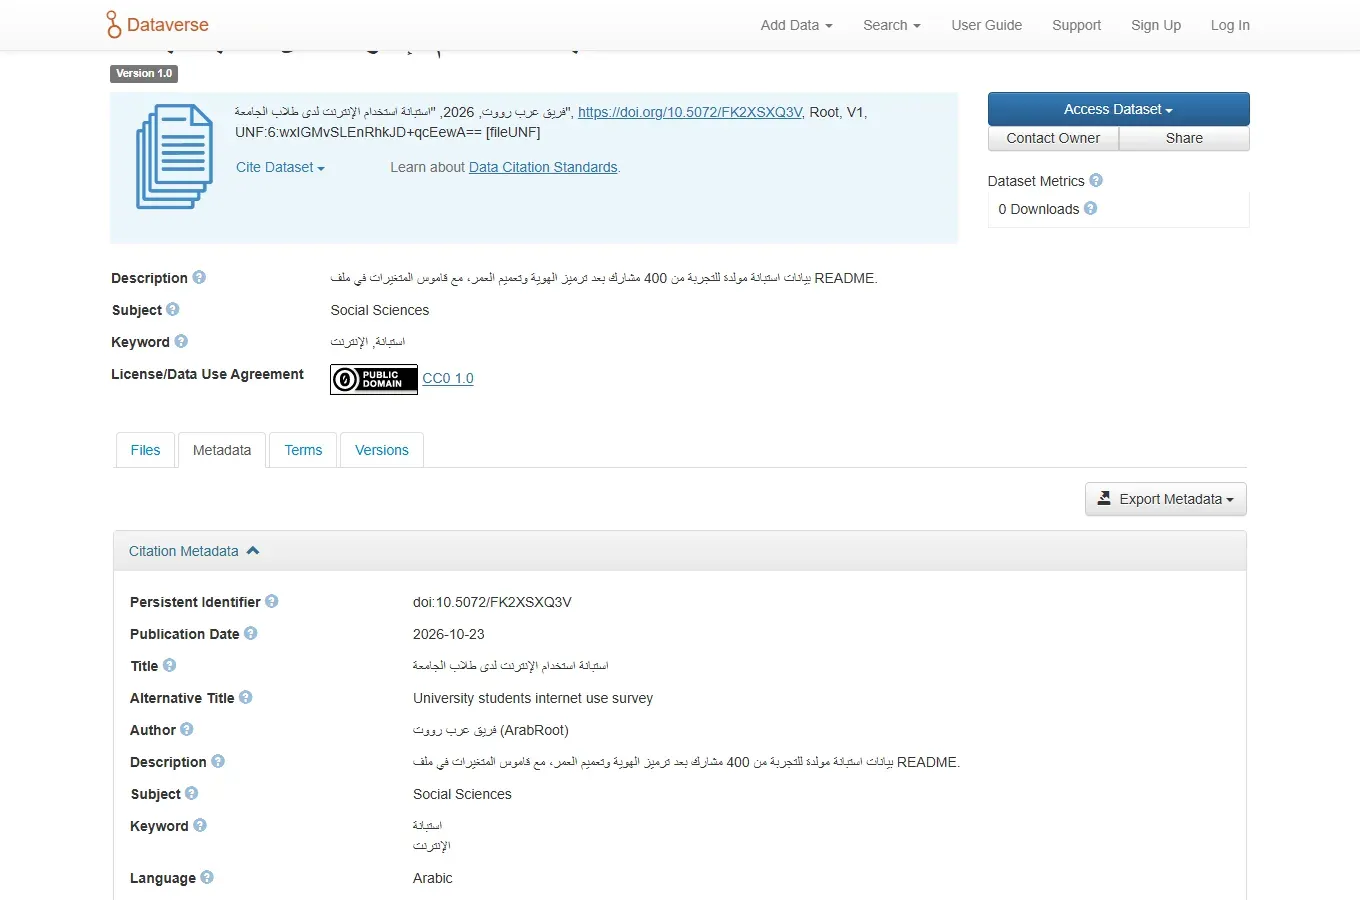Click the publication date 2026-10-23

point(449,634)
